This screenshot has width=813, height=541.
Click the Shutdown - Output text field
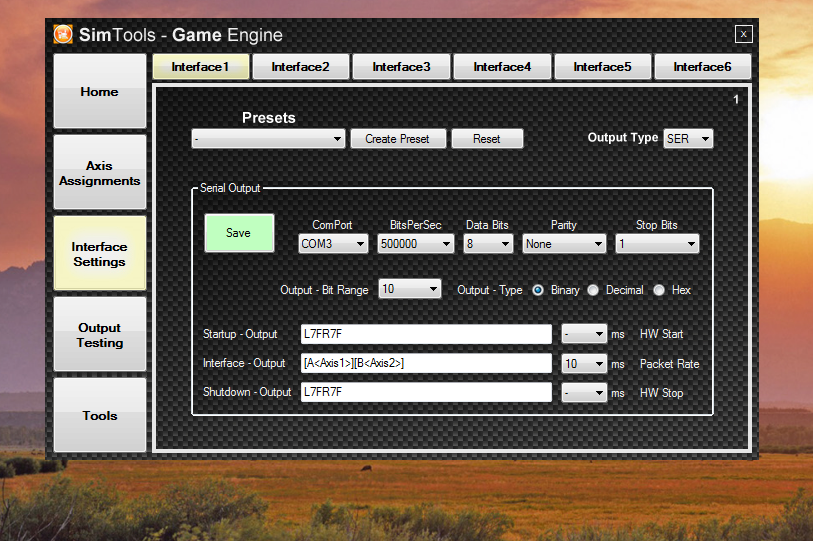point(426,392)
